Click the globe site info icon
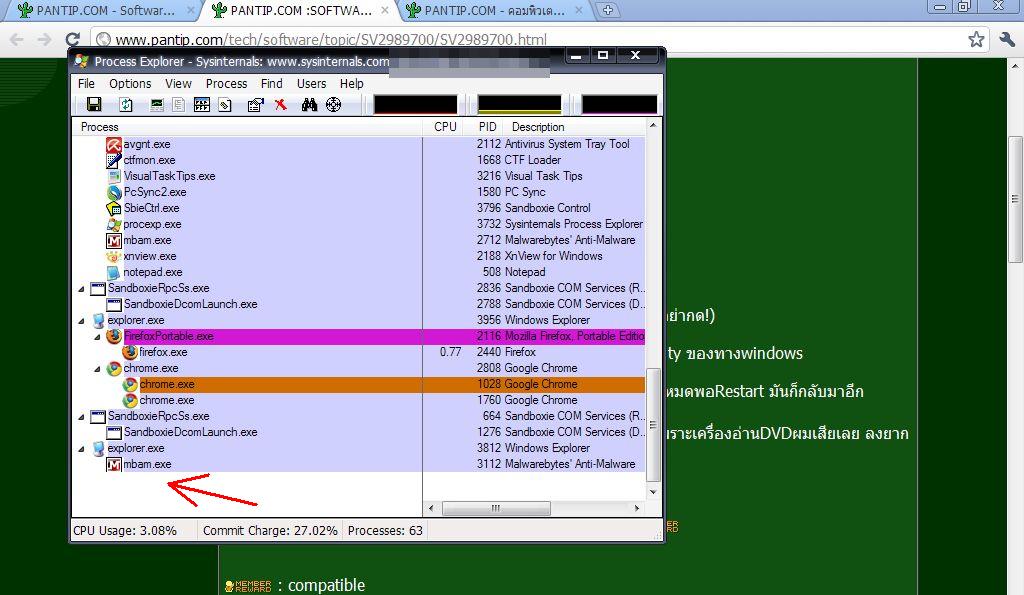The image size is (1024, 595). tap(103, 39)
